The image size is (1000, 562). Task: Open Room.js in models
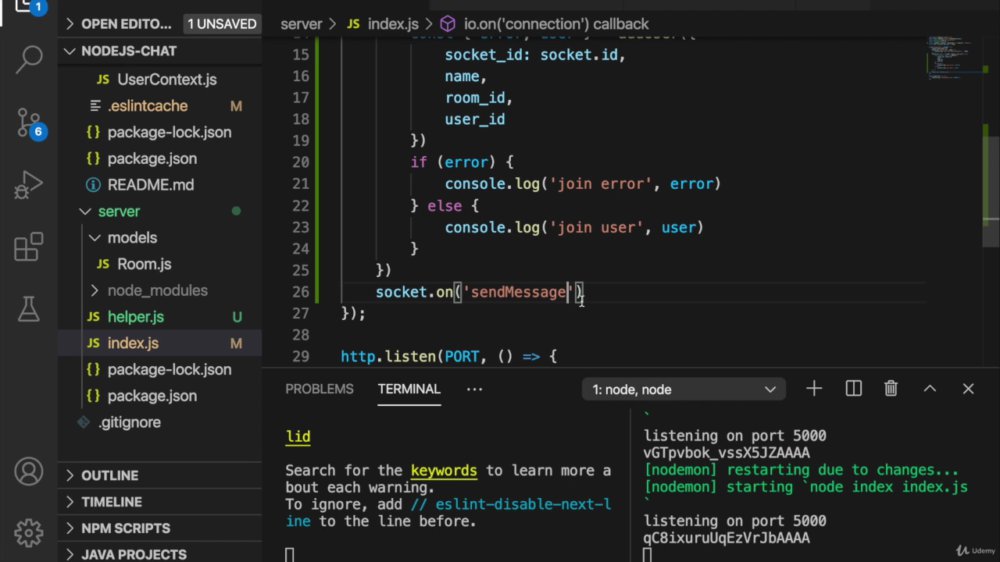(143, 264)
